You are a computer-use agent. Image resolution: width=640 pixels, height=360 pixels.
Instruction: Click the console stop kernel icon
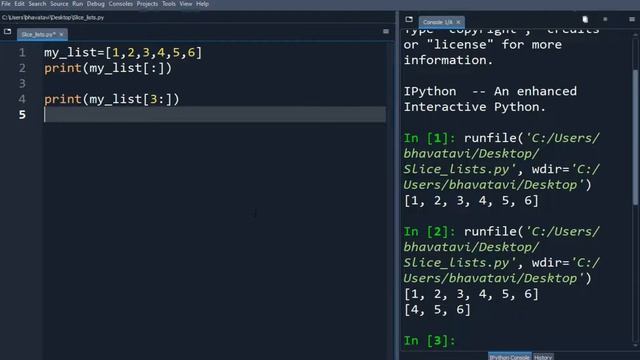coord(605,19)
